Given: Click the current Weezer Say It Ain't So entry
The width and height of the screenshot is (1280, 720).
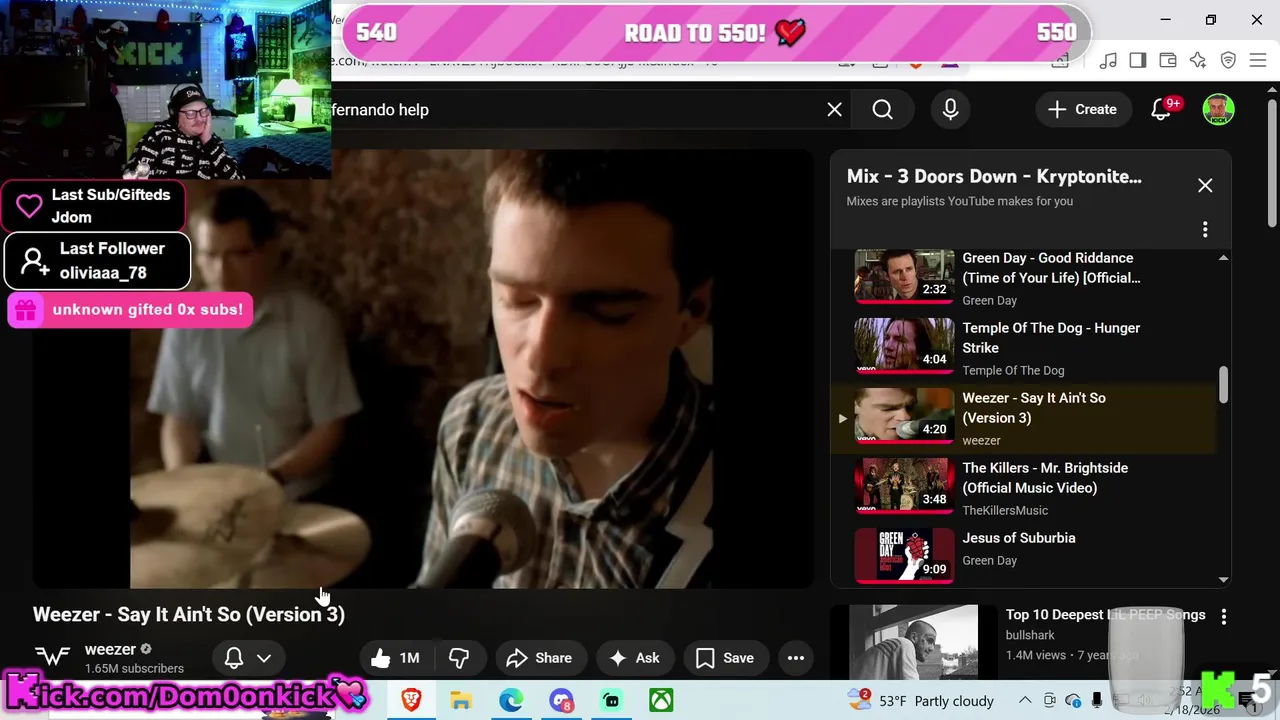Looking at the screenshot, I should pyautogui.click(x=1025, y=419).
